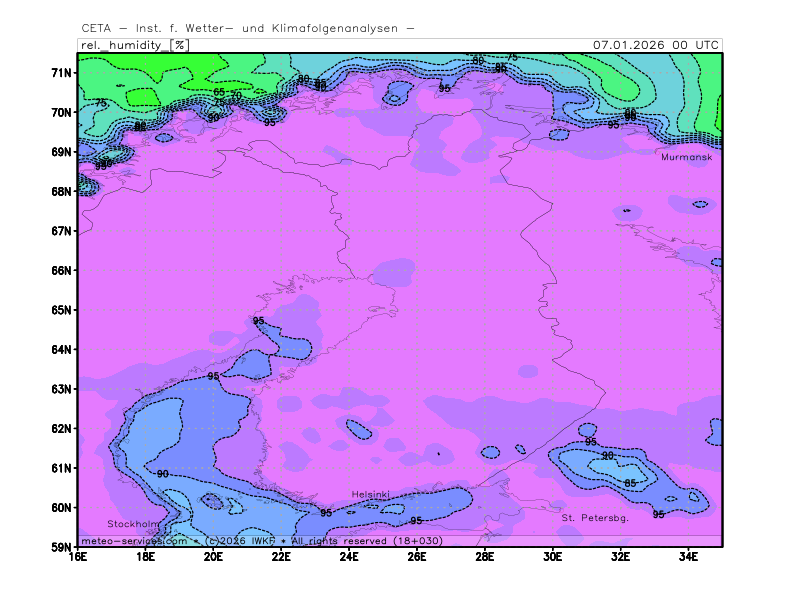Click the 28E longitude axis label

click(x=485, y=557)
